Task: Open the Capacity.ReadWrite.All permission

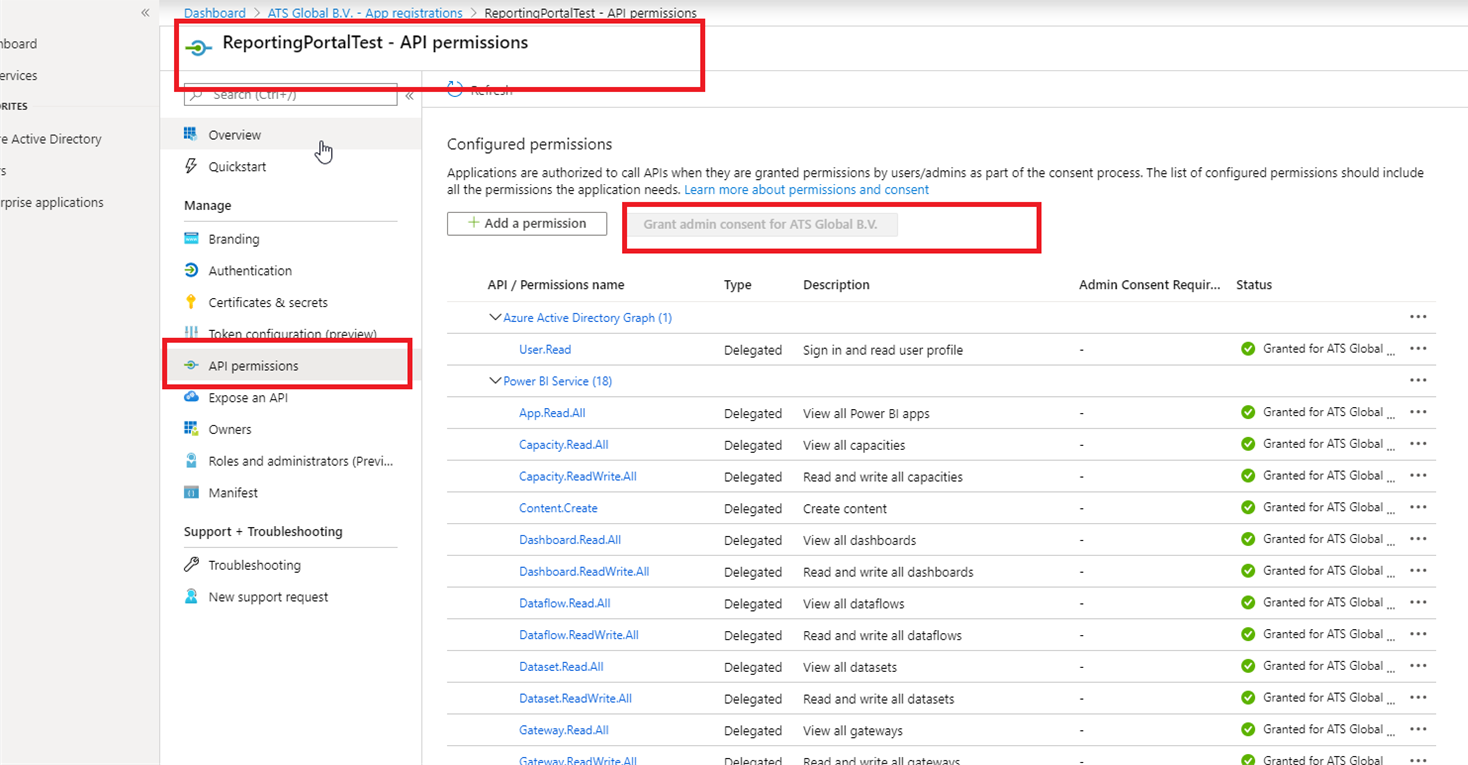Action: click(578, 477)
